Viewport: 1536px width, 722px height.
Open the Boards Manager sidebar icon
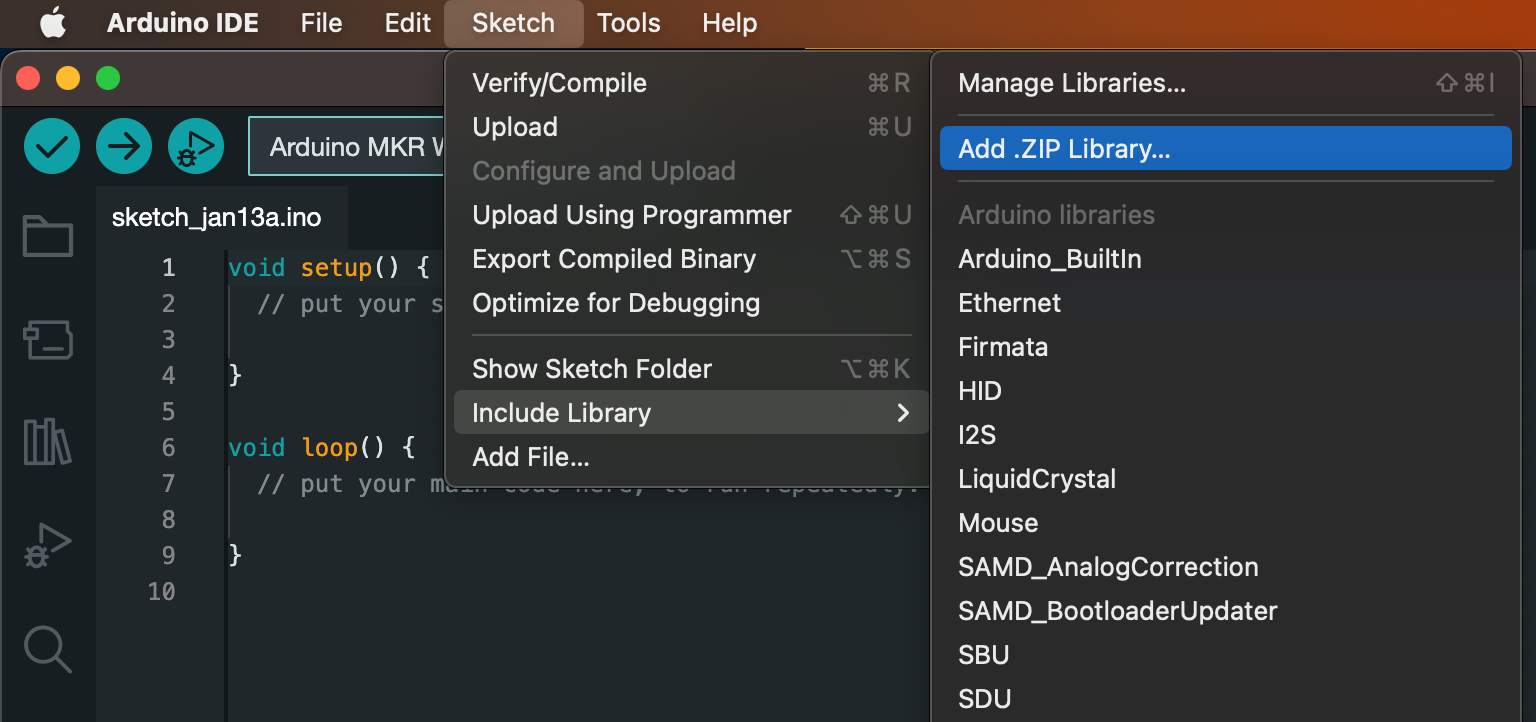47,340
